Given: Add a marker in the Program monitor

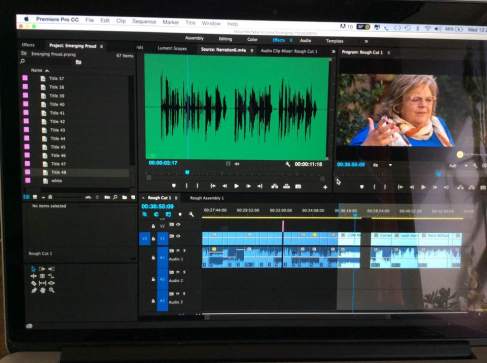Looking at the screenshot, I should 362,187.
